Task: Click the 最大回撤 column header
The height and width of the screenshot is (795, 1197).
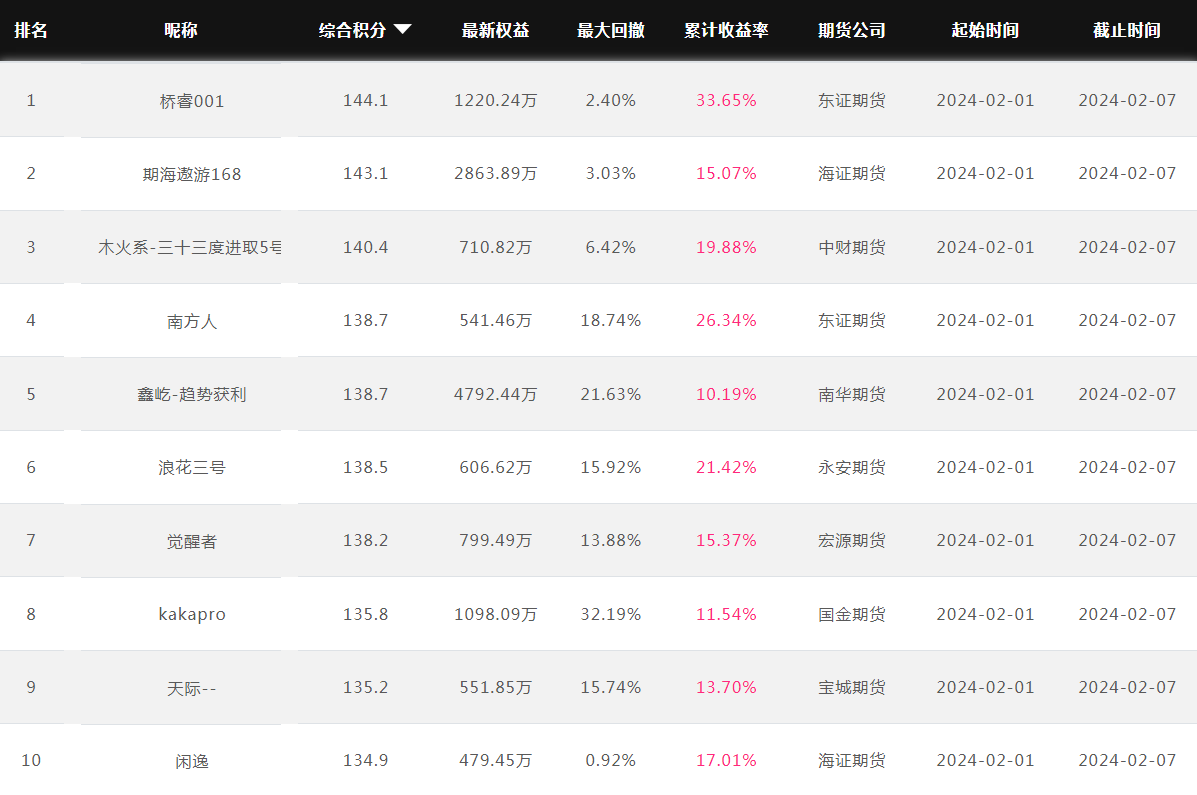Action: pyautogui.click(x=611, y=30)
